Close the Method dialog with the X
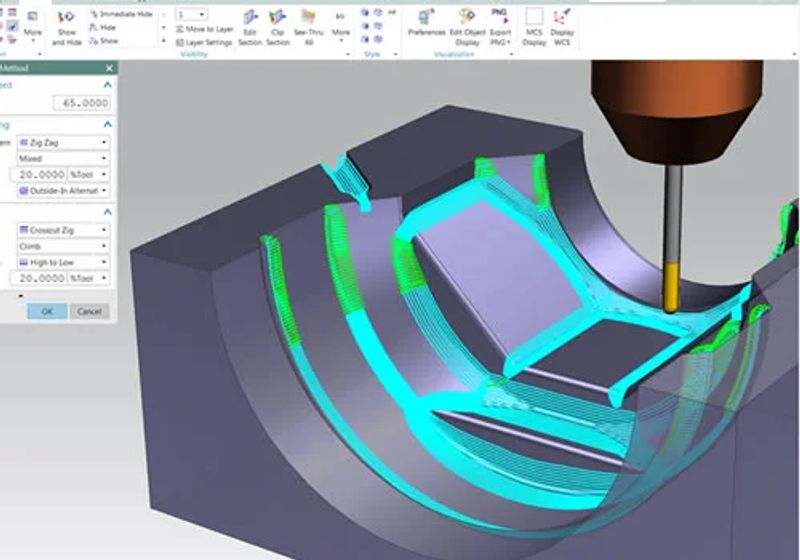Viewport: 800px width, 560px height. 109,68
